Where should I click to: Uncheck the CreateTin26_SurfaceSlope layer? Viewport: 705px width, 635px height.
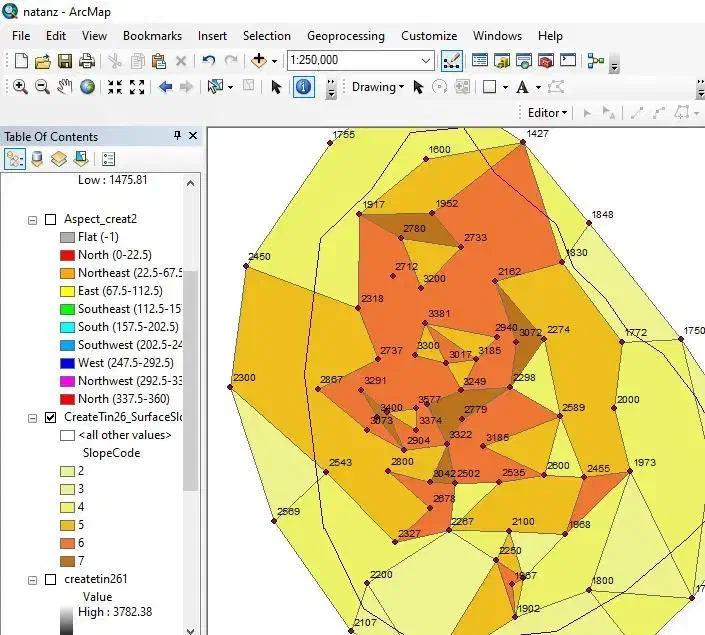(x=50, y=418)
